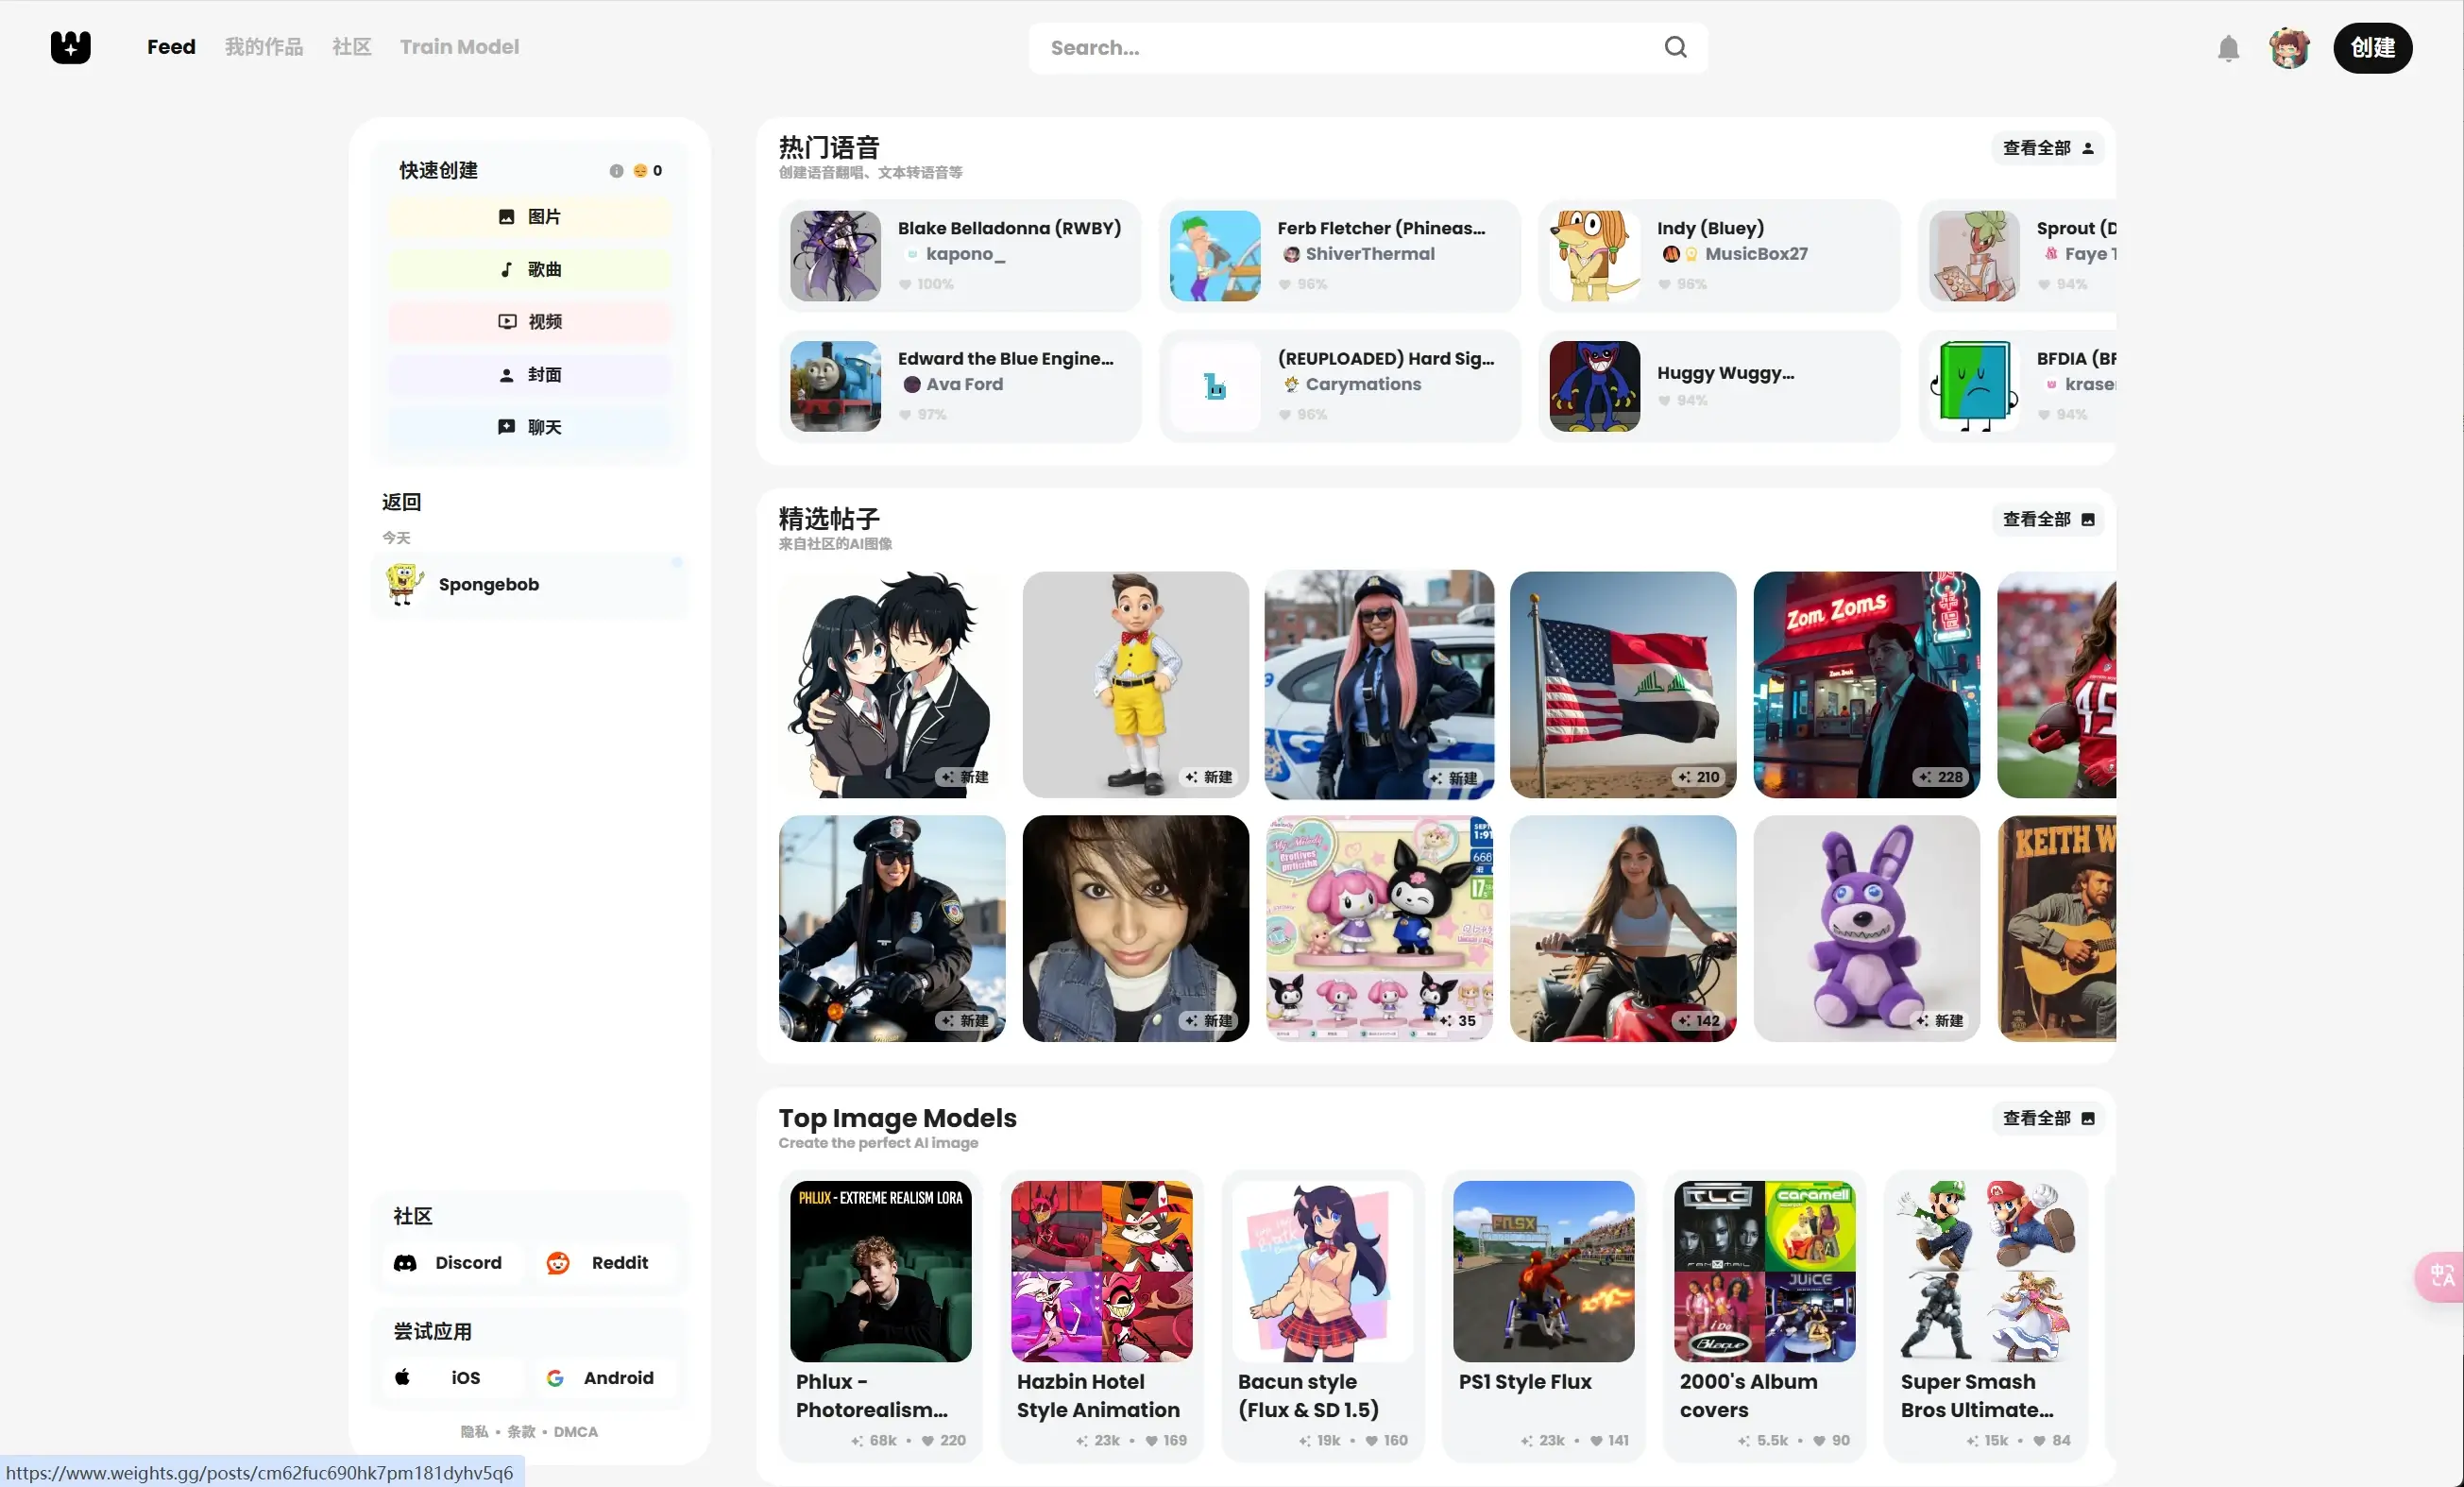Select 歌曲 quick create option

529,269
